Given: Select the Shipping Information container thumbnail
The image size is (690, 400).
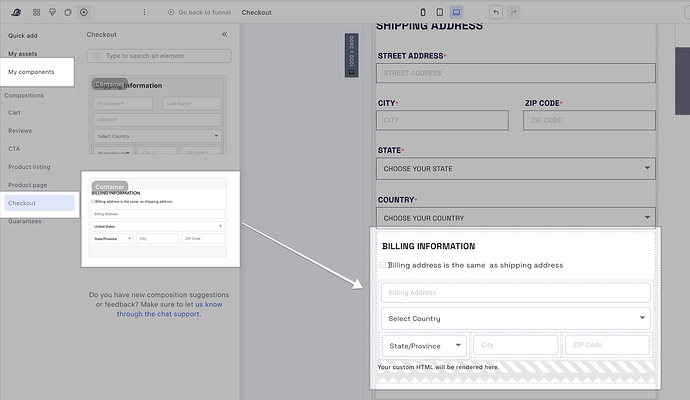Looking at the screenshot, I should click(x=158, y=114).
